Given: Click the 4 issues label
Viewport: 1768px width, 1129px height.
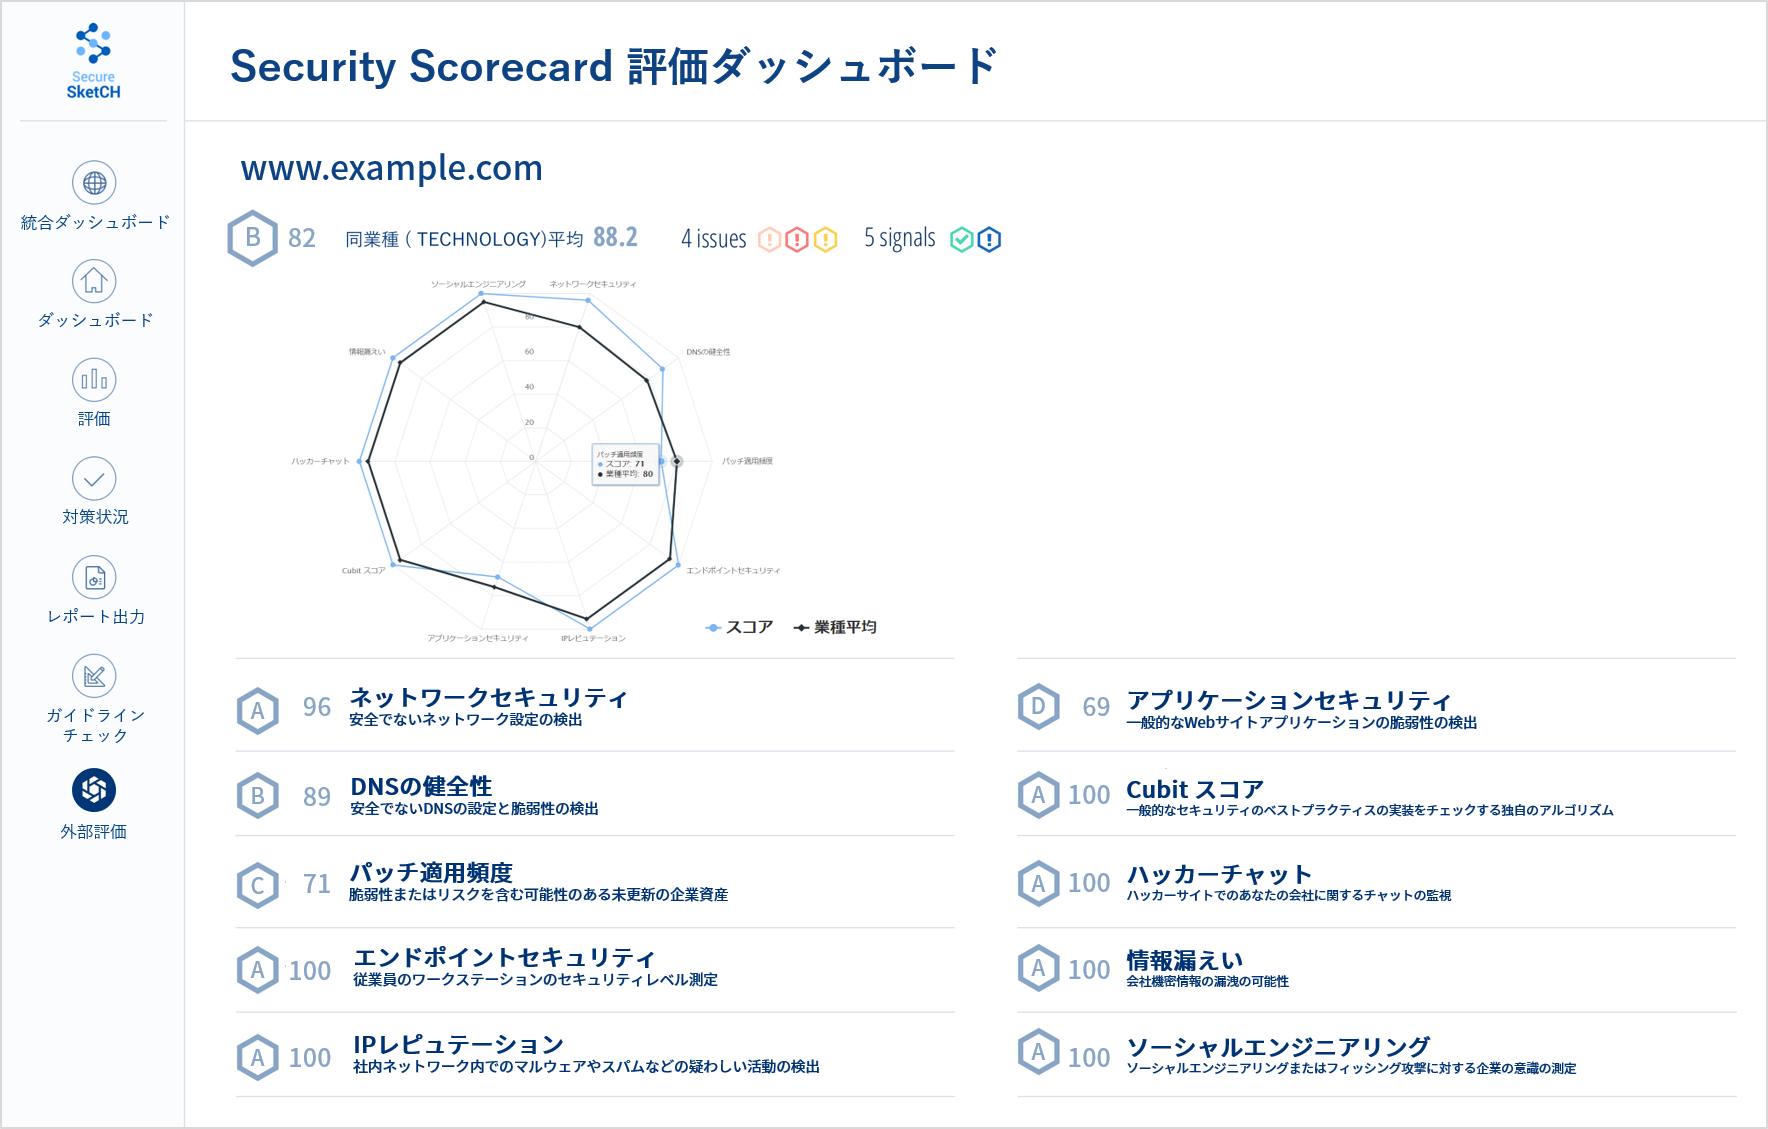Looking at the screenshot, I should [x=713, y=239].
